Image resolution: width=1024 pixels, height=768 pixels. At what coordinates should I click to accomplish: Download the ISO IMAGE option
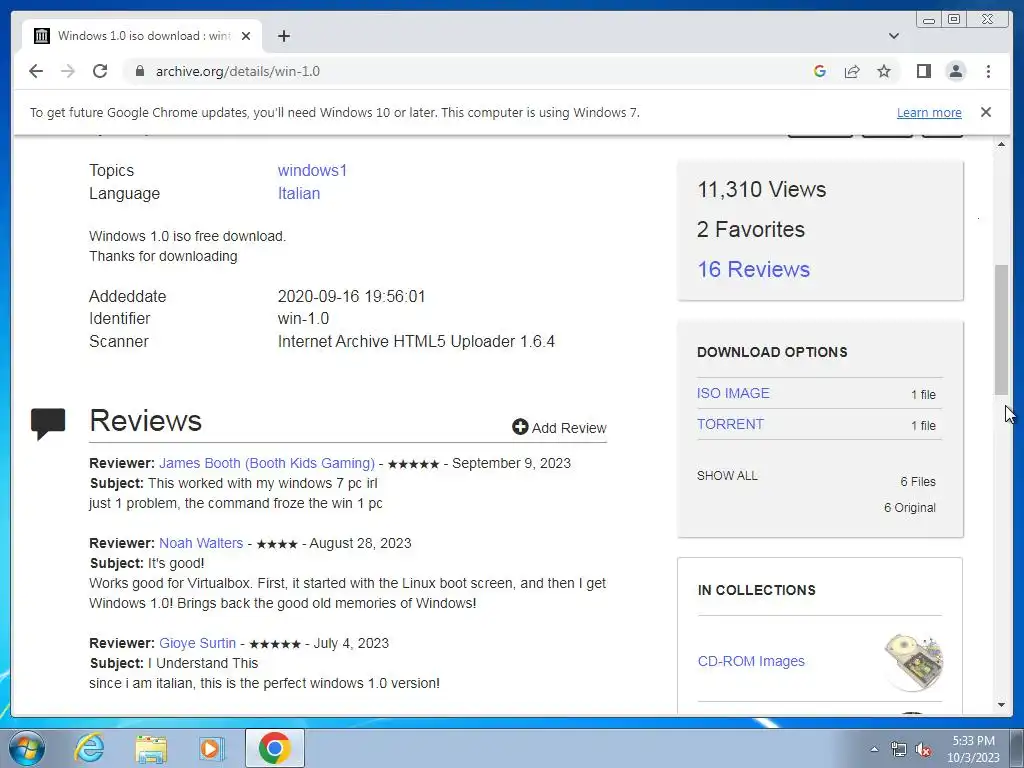pyautogui.click(x=733, y=393)
